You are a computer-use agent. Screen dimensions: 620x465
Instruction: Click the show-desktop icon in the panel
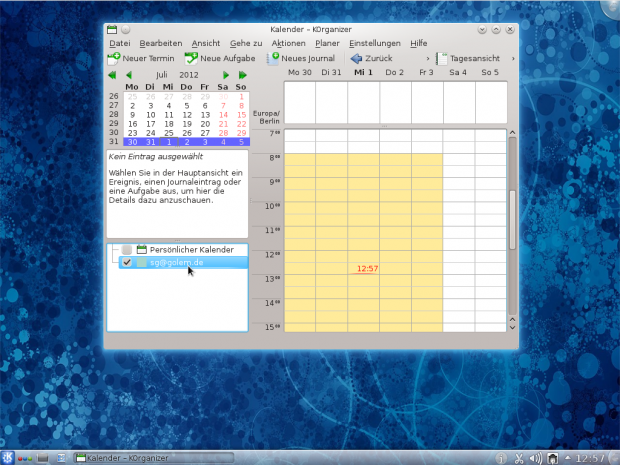point(43,458)
